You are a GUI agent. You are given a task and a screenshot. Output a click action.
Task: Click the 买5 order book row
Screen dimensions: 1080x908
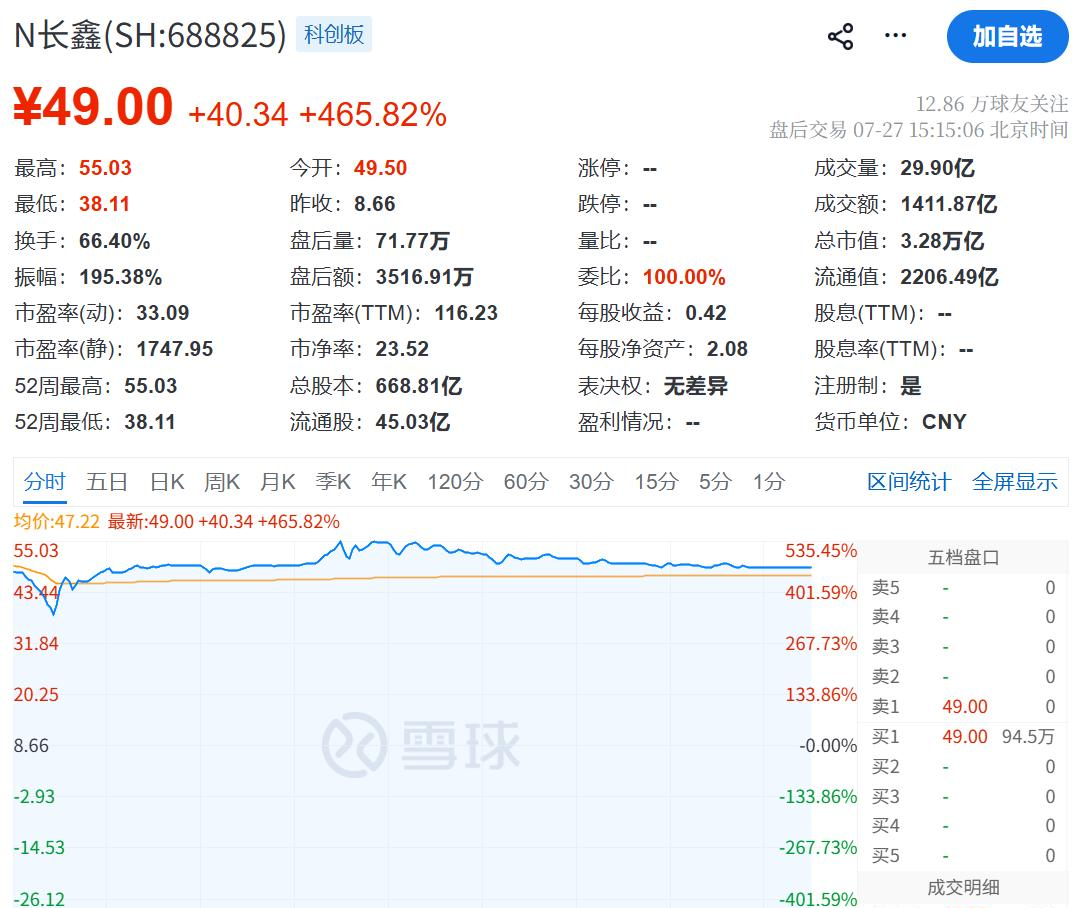coord(963,856)
